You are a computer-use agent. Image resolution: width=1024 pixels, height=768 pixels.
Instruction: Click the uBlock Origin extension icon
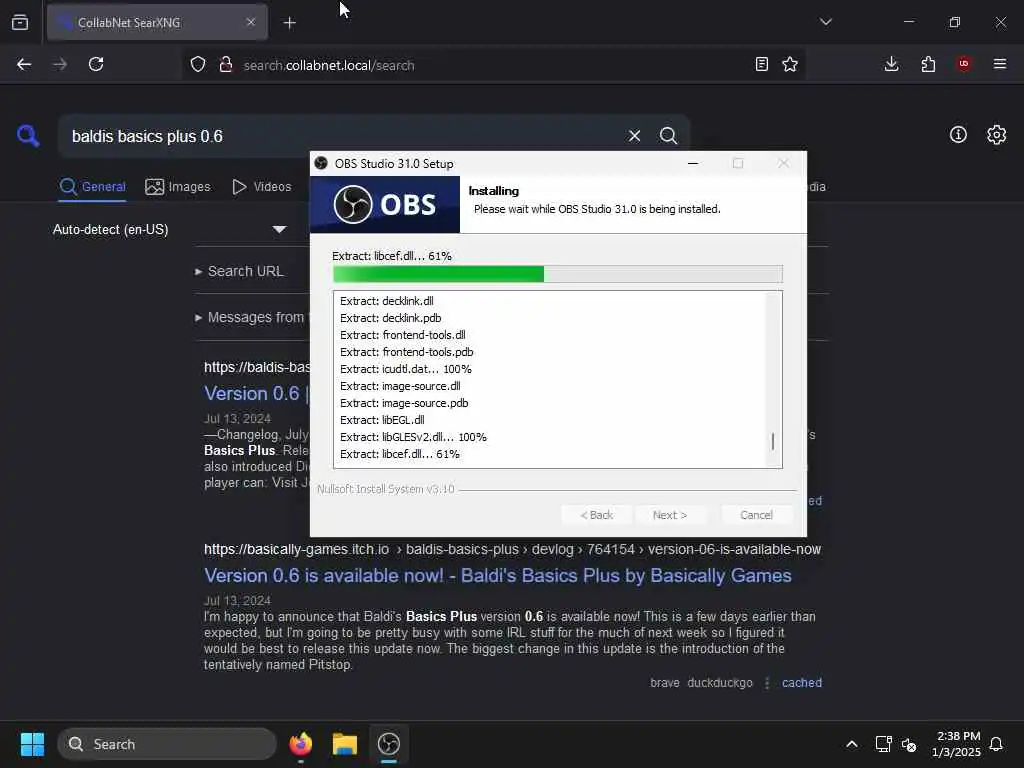pos(964,63)
